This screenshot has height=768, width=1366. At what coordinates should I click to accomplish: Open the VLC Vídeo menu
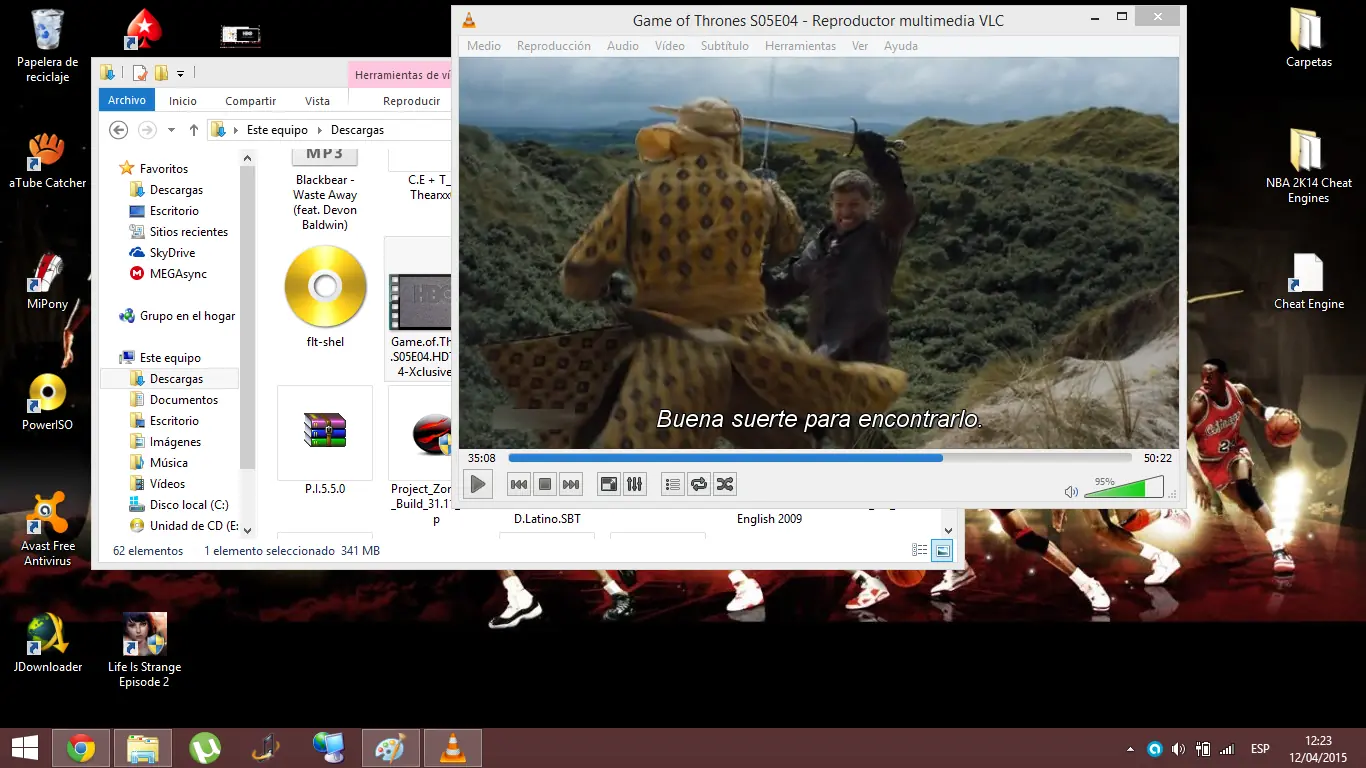click(x=670, y=46)
